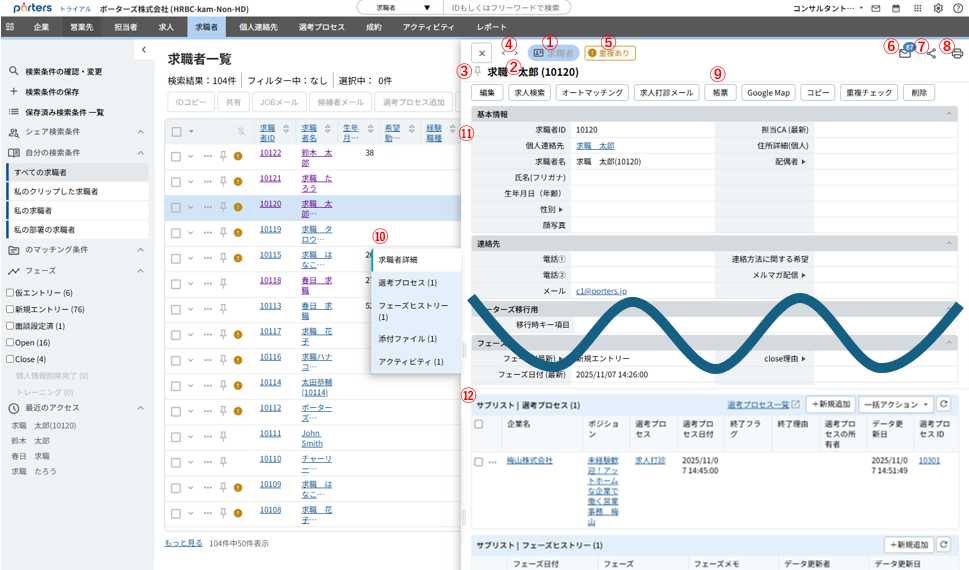
Task: Collapse the 基本情報 section
Action: [x=949, y=114]
